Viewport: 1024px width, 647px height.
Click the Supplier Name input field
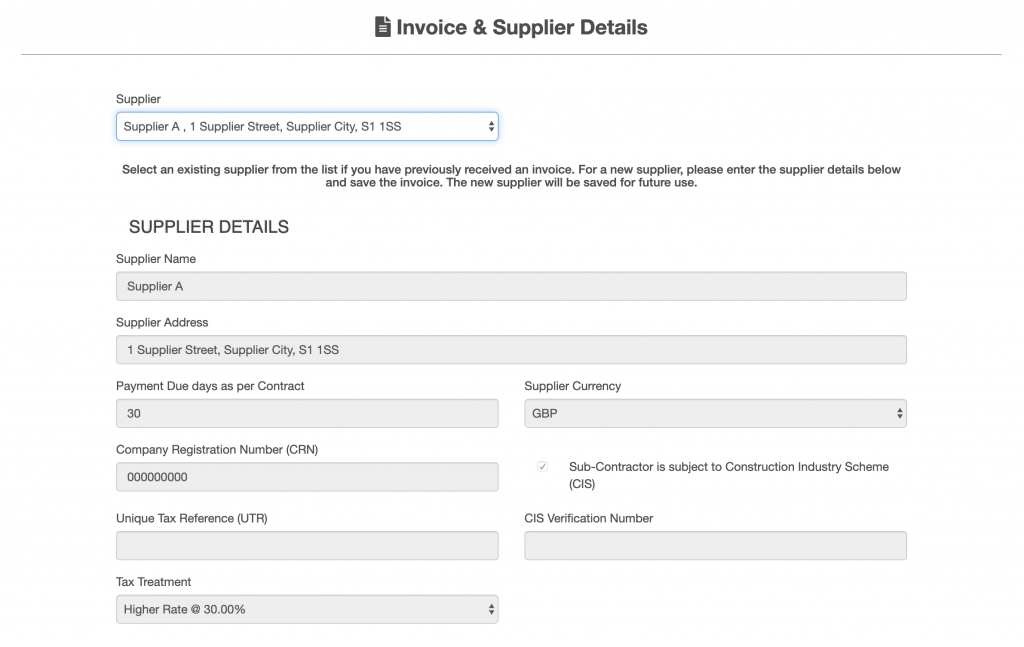[511, 286]
